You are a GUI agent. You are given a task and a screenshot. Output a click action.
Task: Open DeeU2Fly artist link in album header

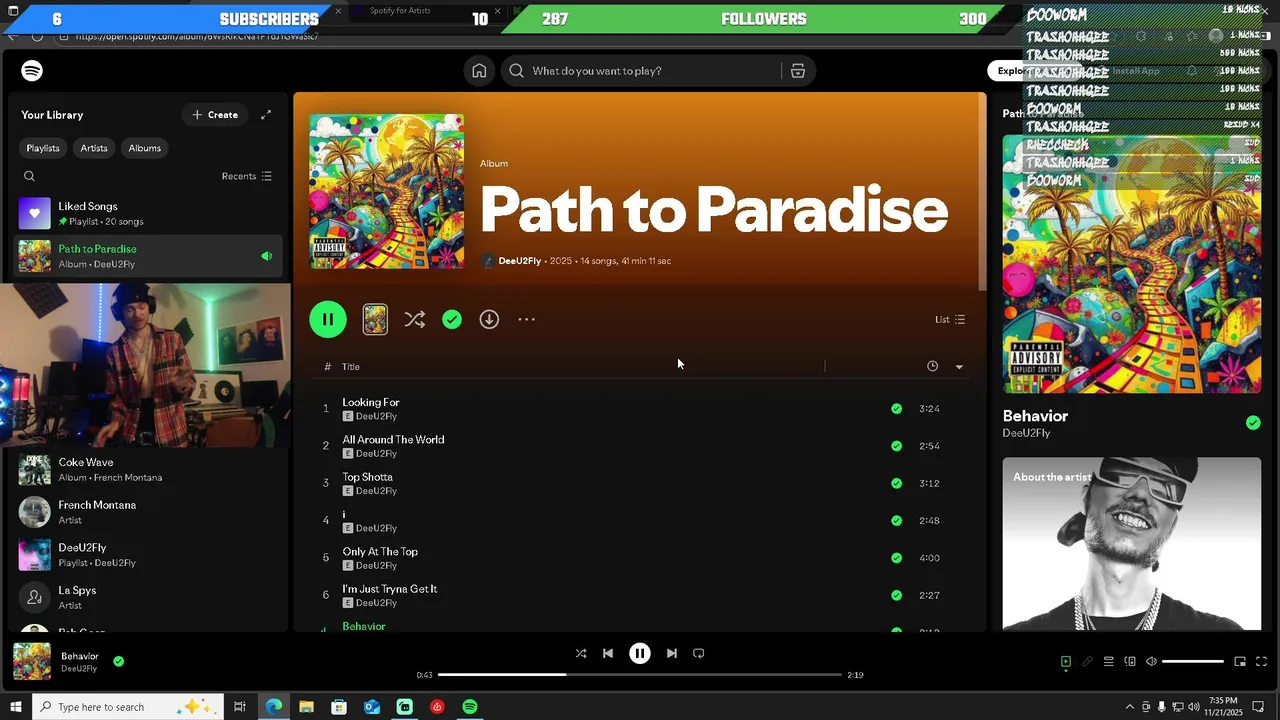pyautogui.click(x=519, y=261)
